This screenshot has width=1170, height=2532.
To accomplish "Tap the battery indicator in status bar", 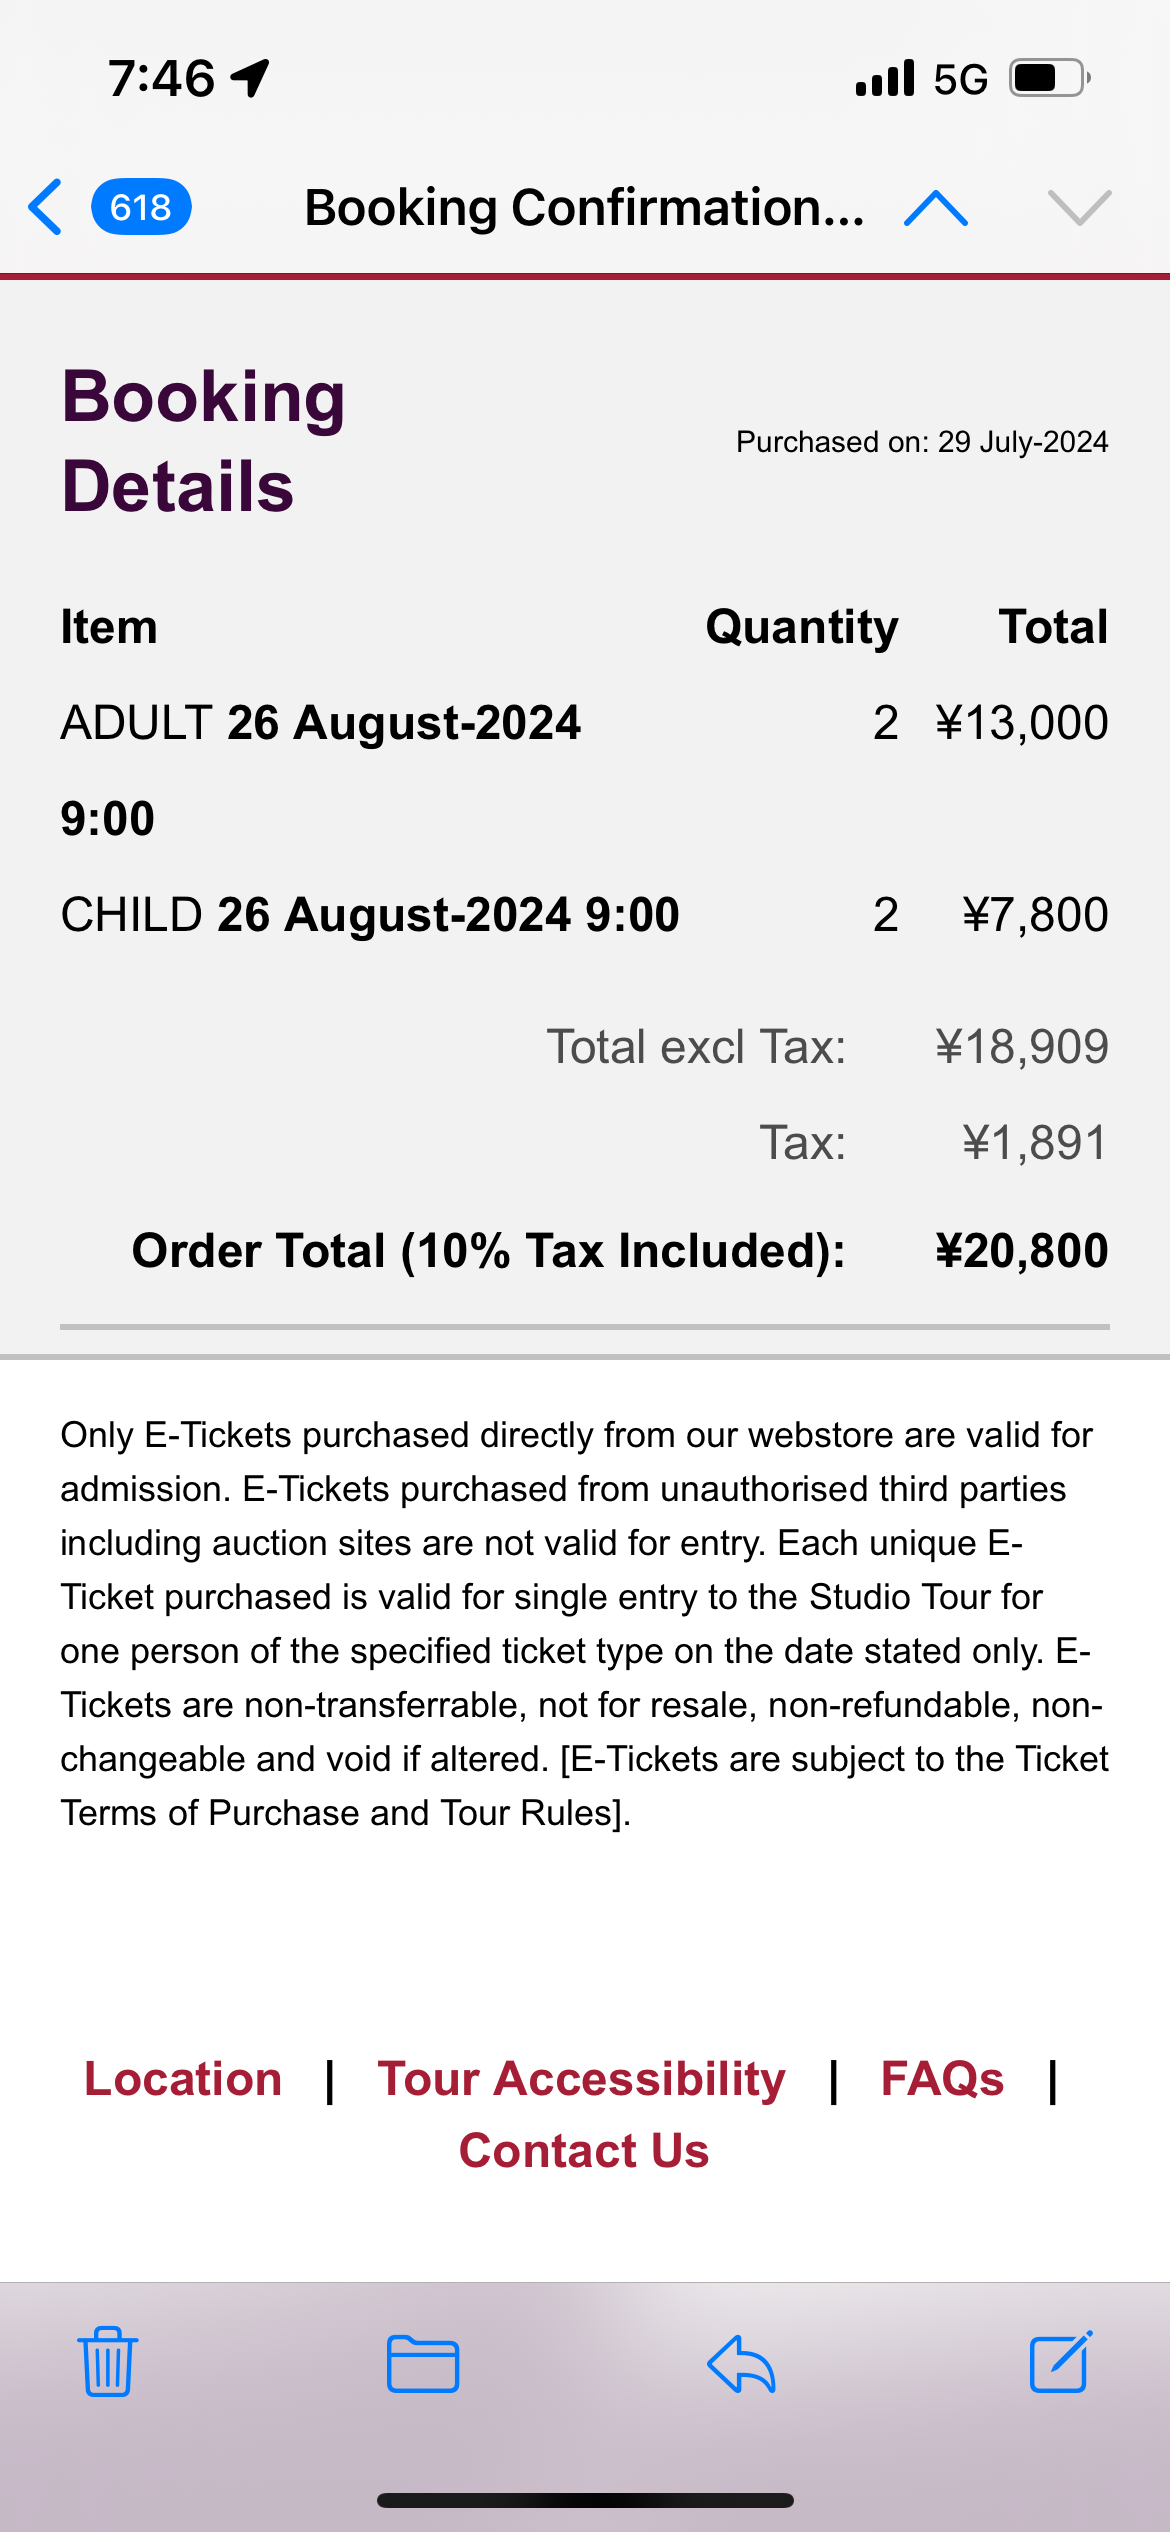I will tap(1047, 78).
